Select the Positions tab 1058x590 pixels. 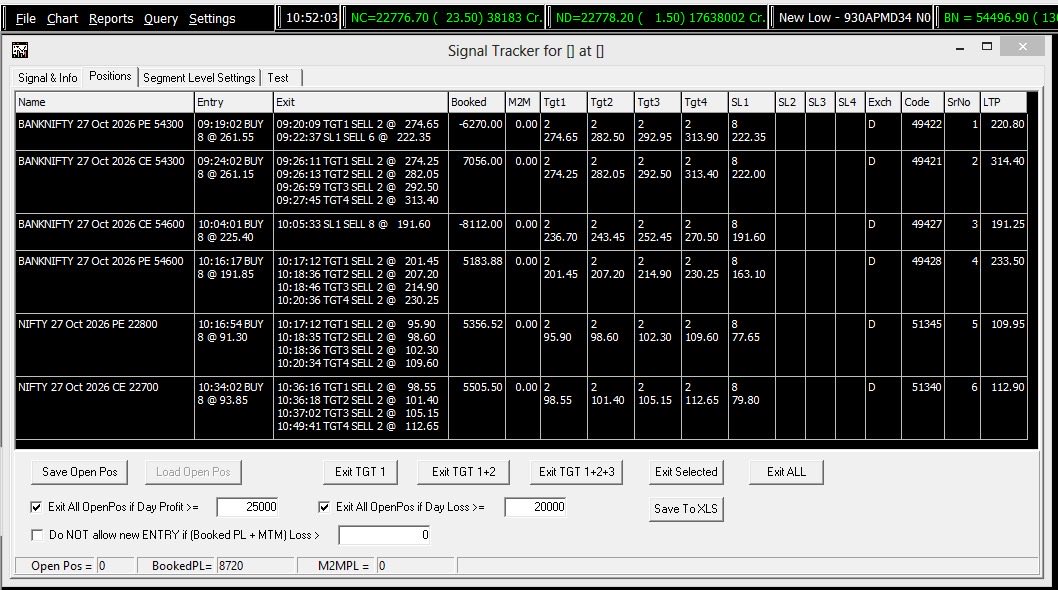[110, 76]
